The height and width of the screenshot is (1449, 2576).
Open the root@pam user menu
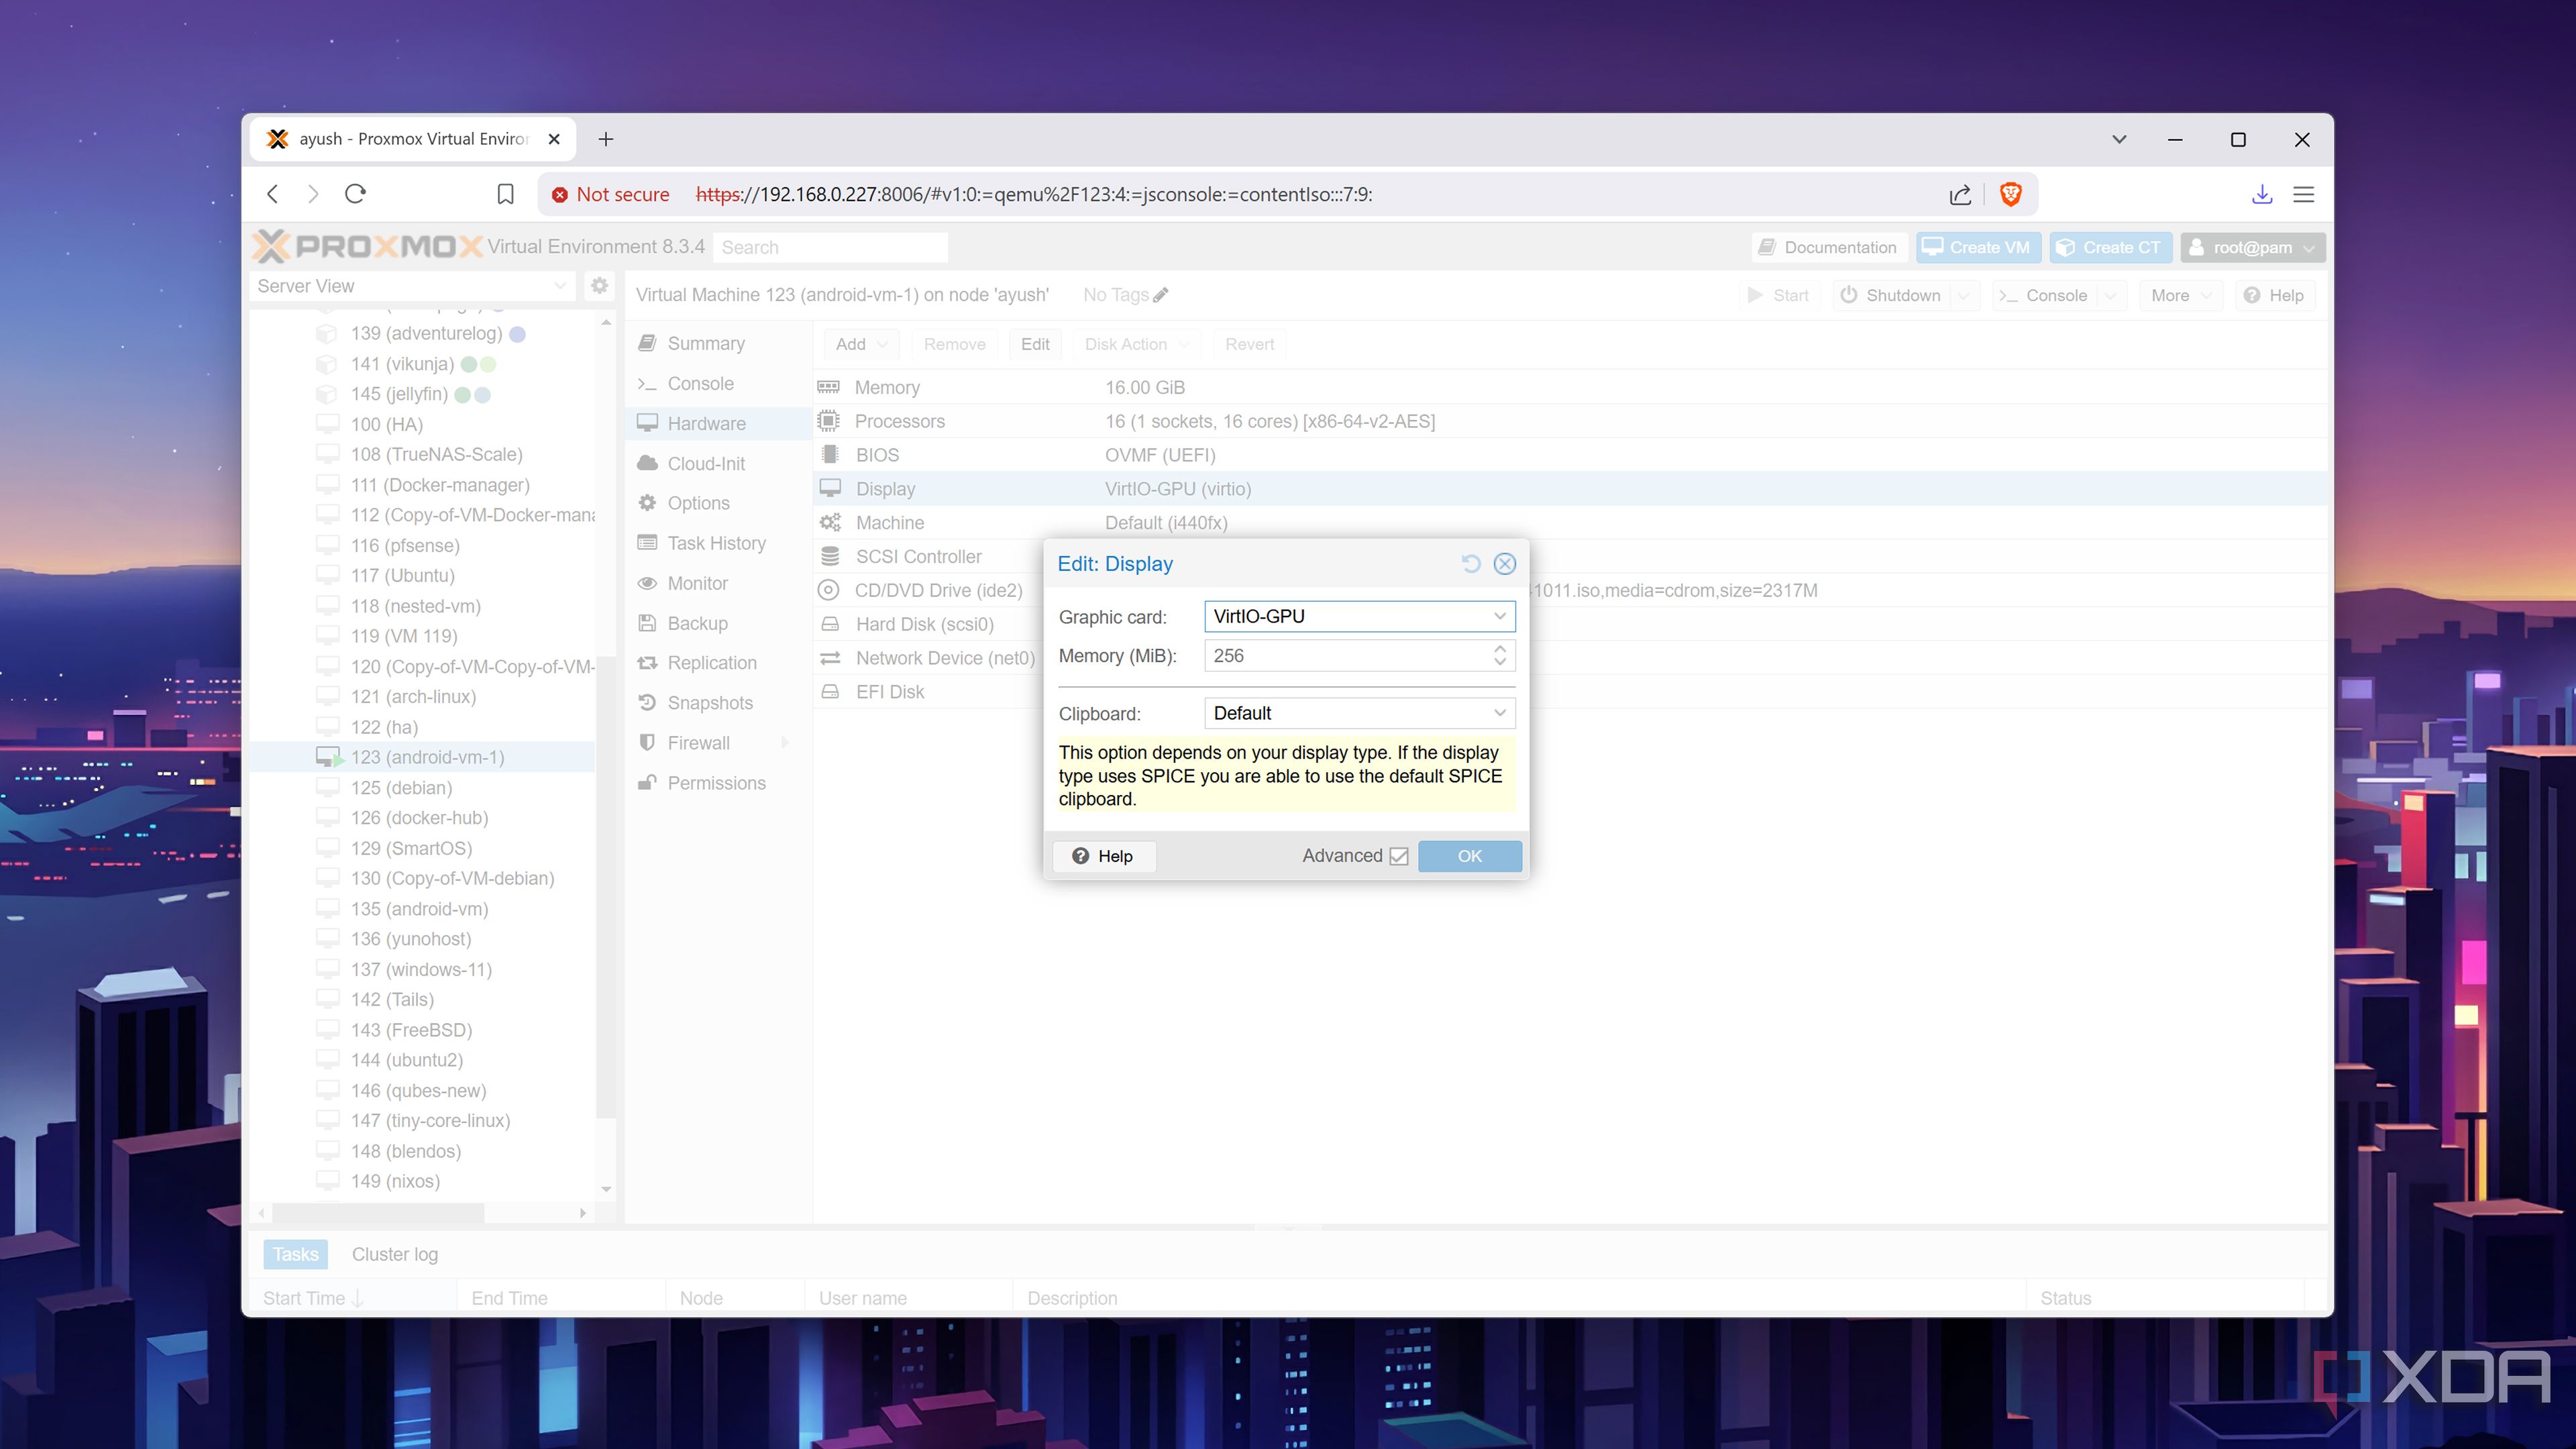[2252, 247]
